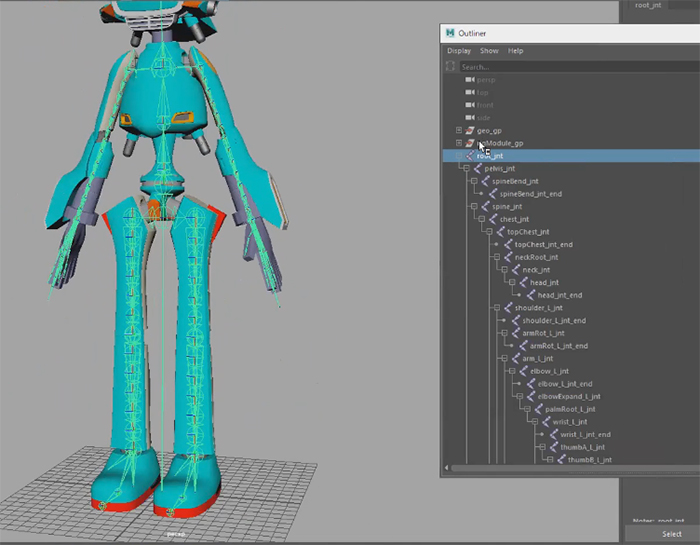Select the shoulder_L_jnt_end row label
Viewport: 700px width, 545px height.
click(554, 320)
